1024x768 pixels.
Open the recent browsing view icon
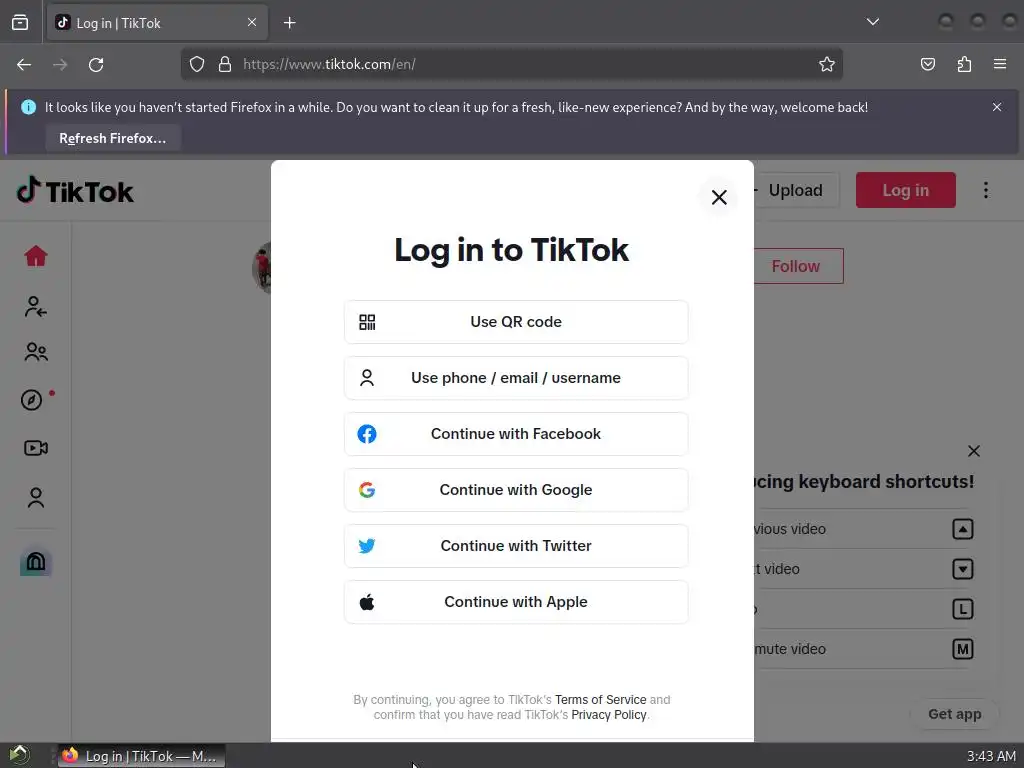pos(20,23)
